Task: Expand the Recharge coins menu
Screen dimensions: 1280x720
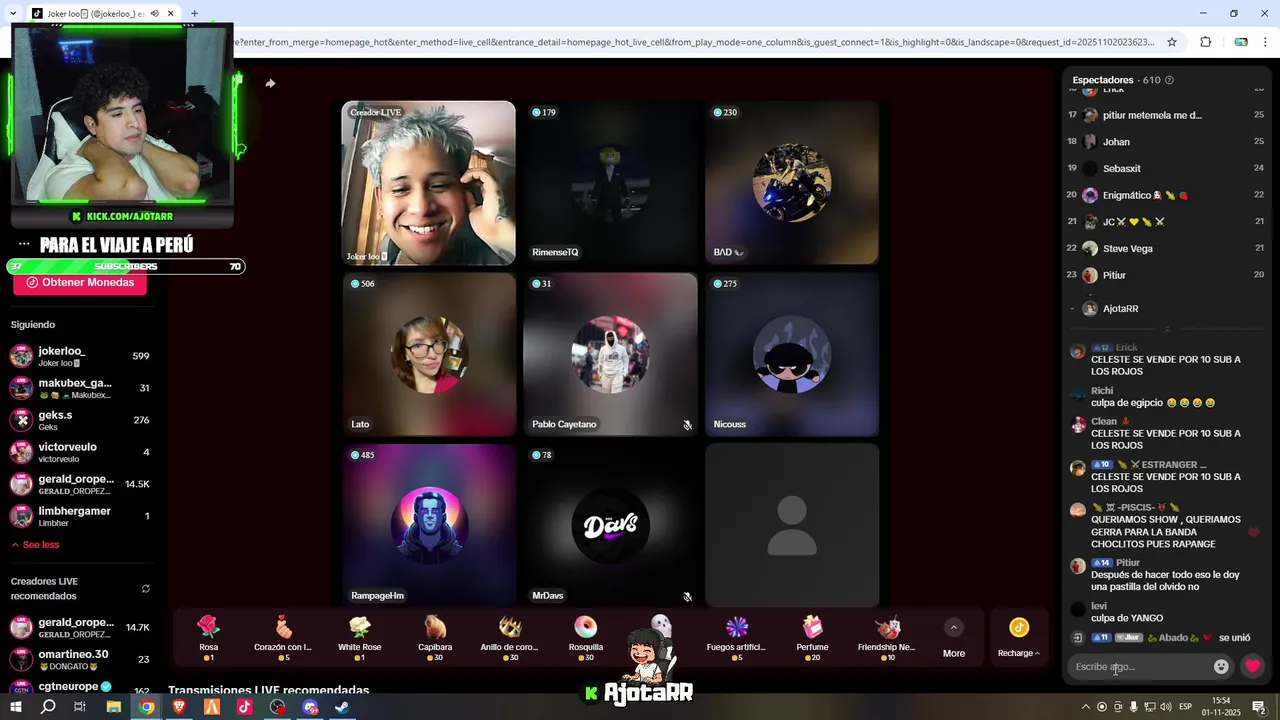Action: 1019,637
